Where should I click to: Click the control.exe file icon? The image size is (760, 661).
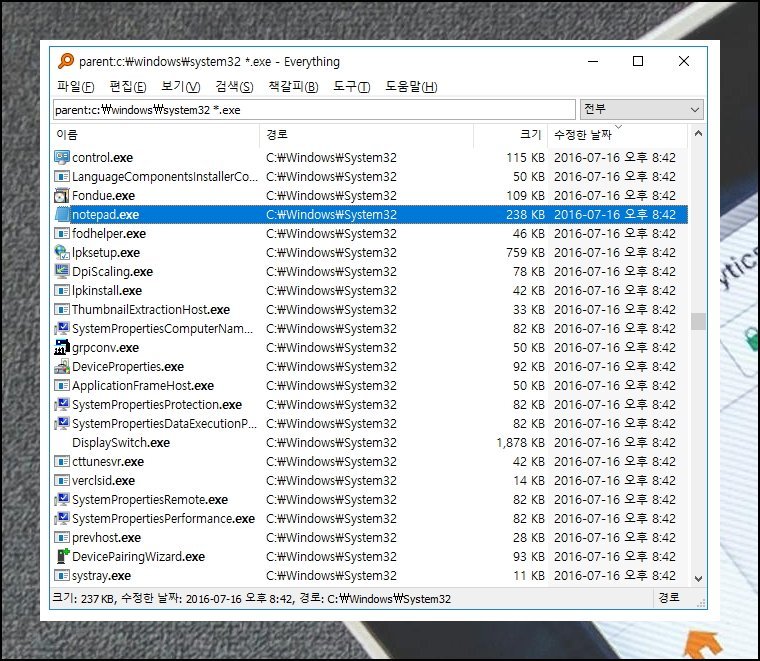pos(62,157)
